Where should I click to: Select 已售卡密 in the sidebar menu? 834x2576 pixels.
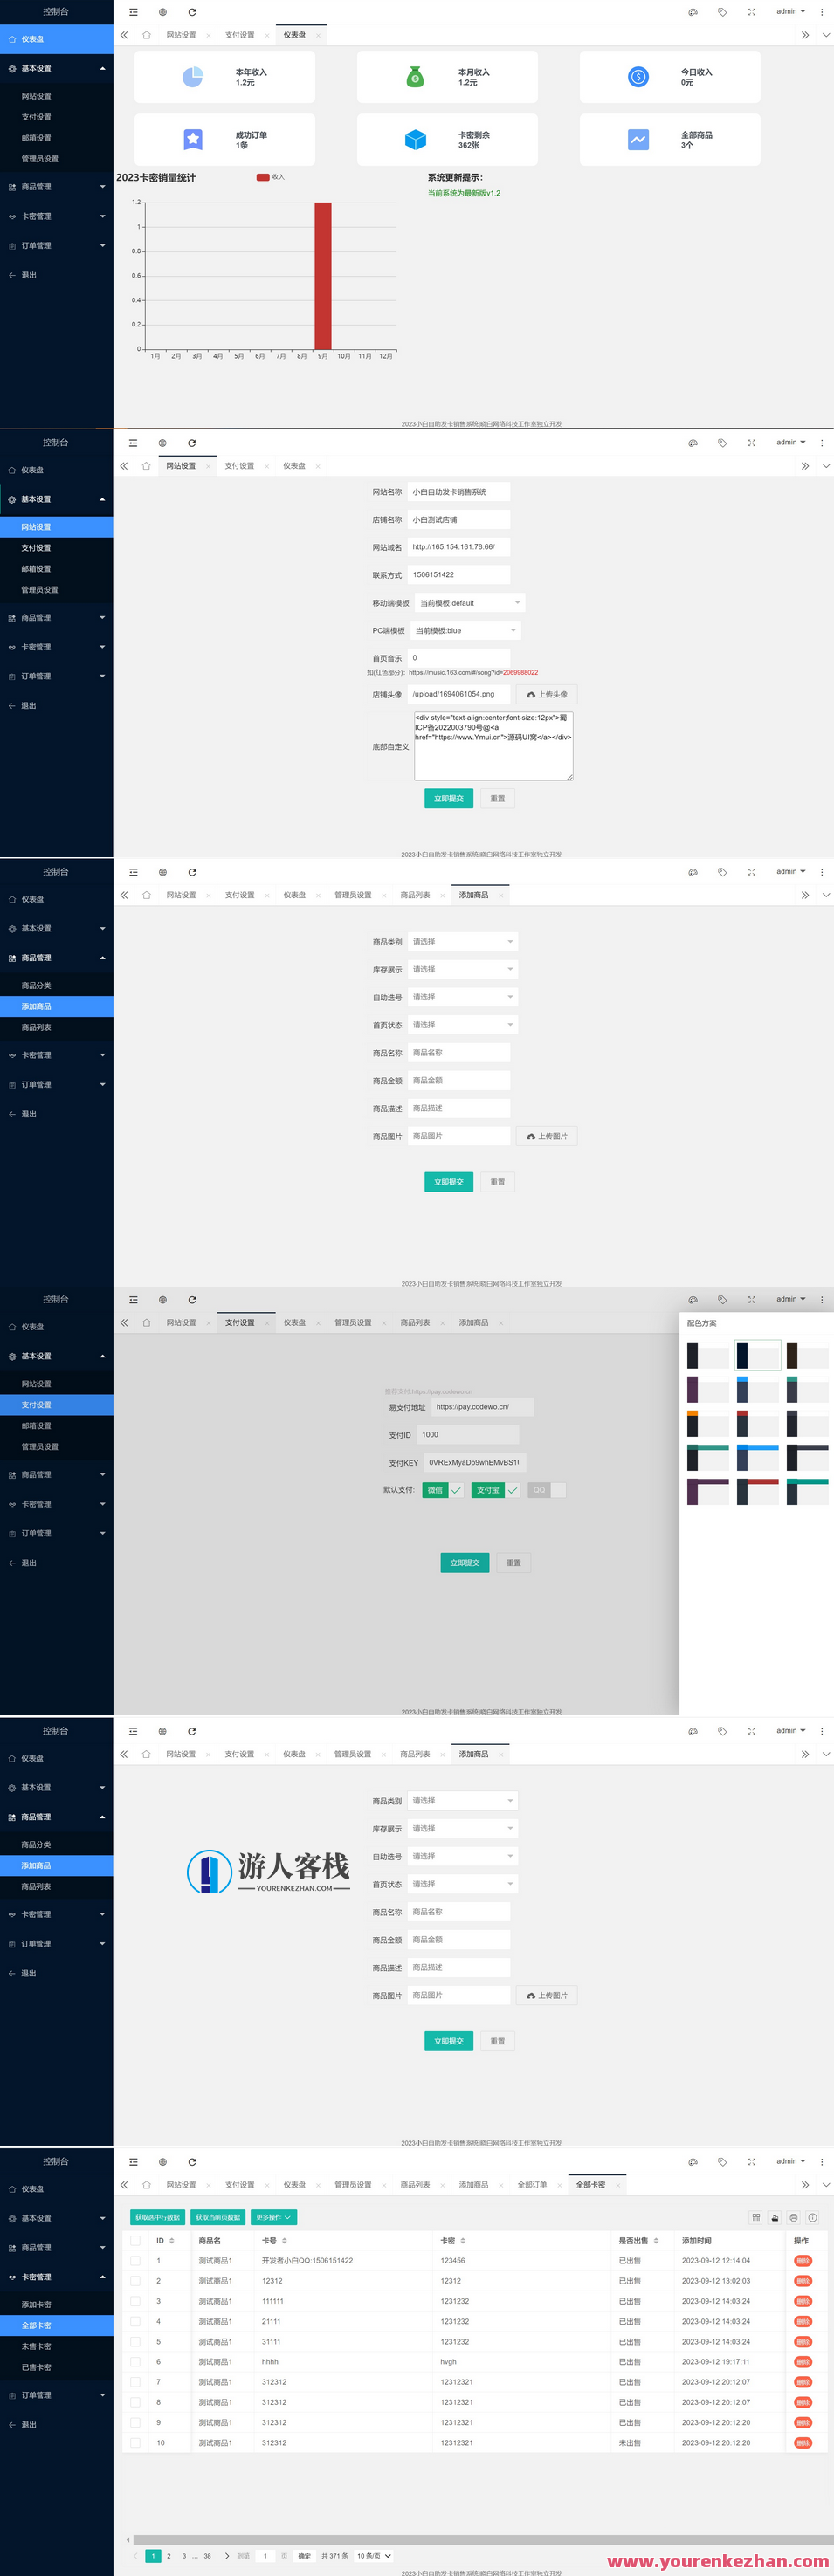click(x=37, y=2367)
